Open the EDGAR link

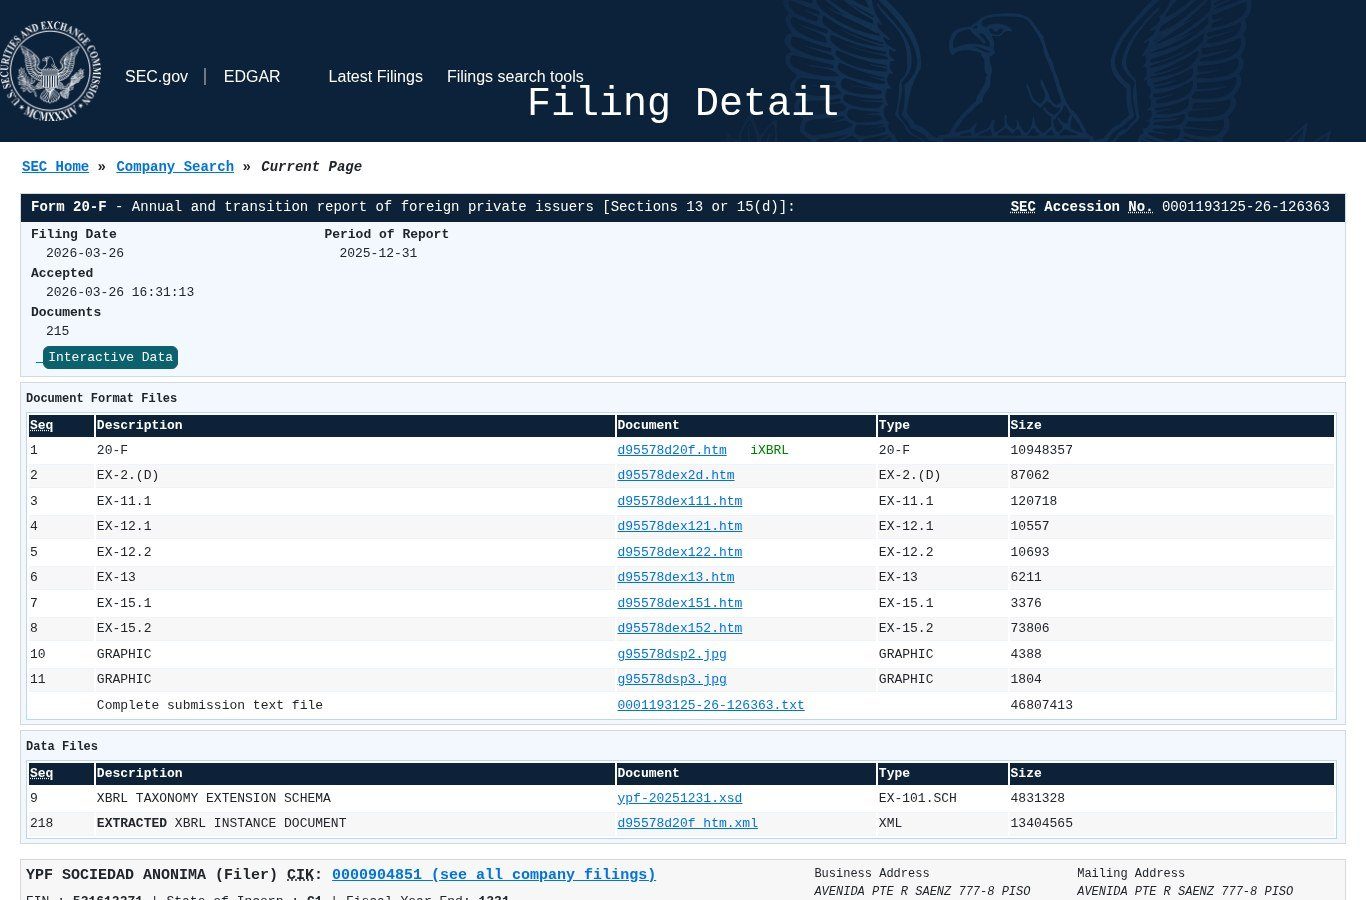click(x=252, y=77)
